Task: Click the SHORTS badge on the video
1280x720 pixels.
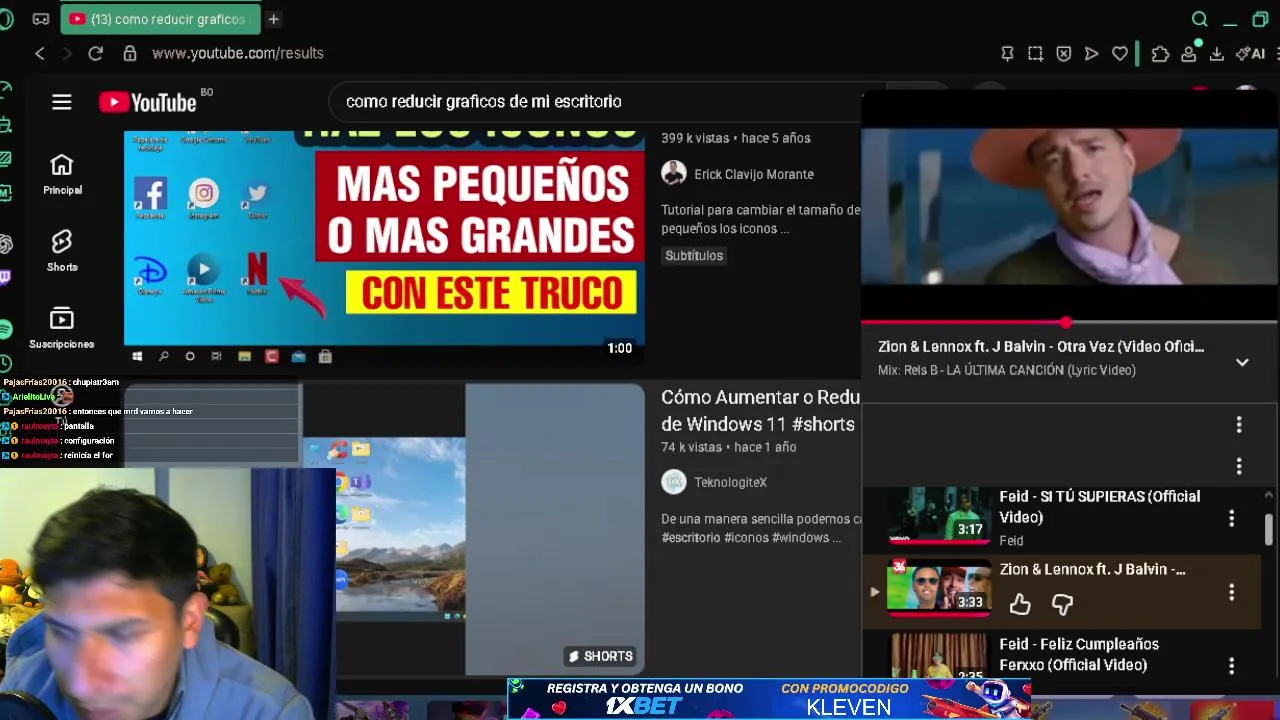Action: (600, 656)
